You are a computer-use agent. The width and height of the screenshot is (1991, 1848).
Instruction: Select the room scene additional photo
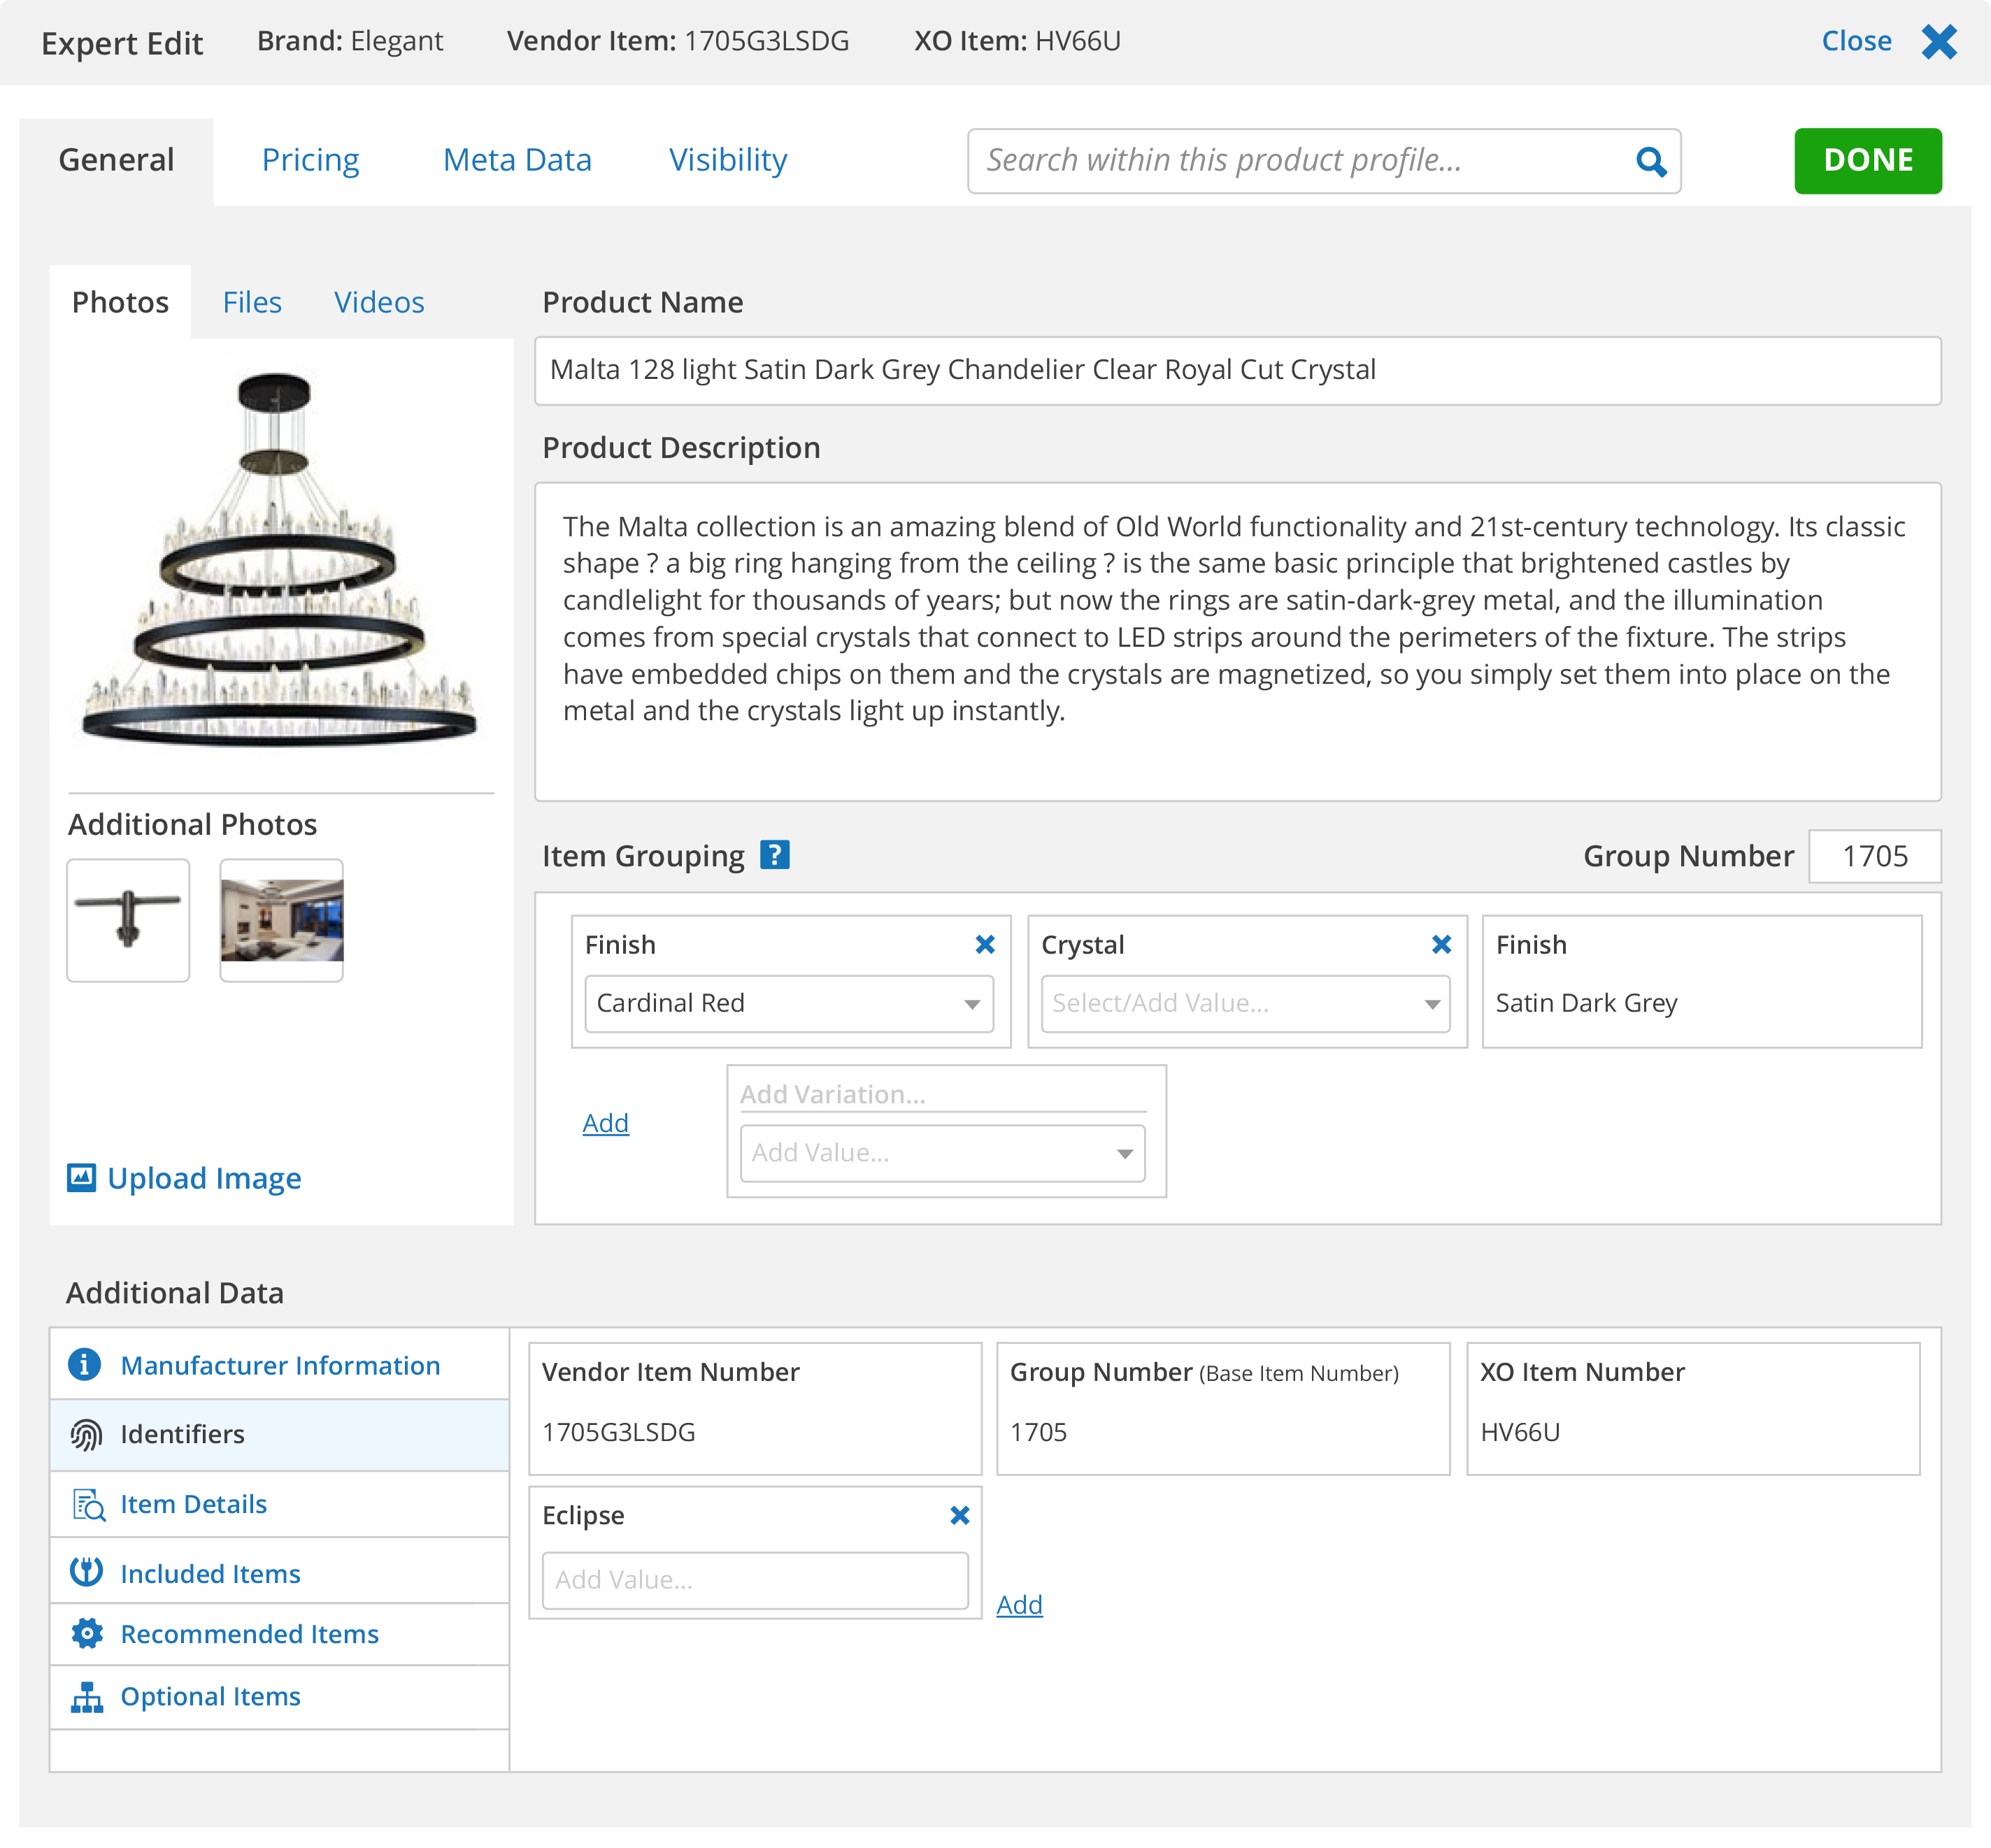click(281, 920)
